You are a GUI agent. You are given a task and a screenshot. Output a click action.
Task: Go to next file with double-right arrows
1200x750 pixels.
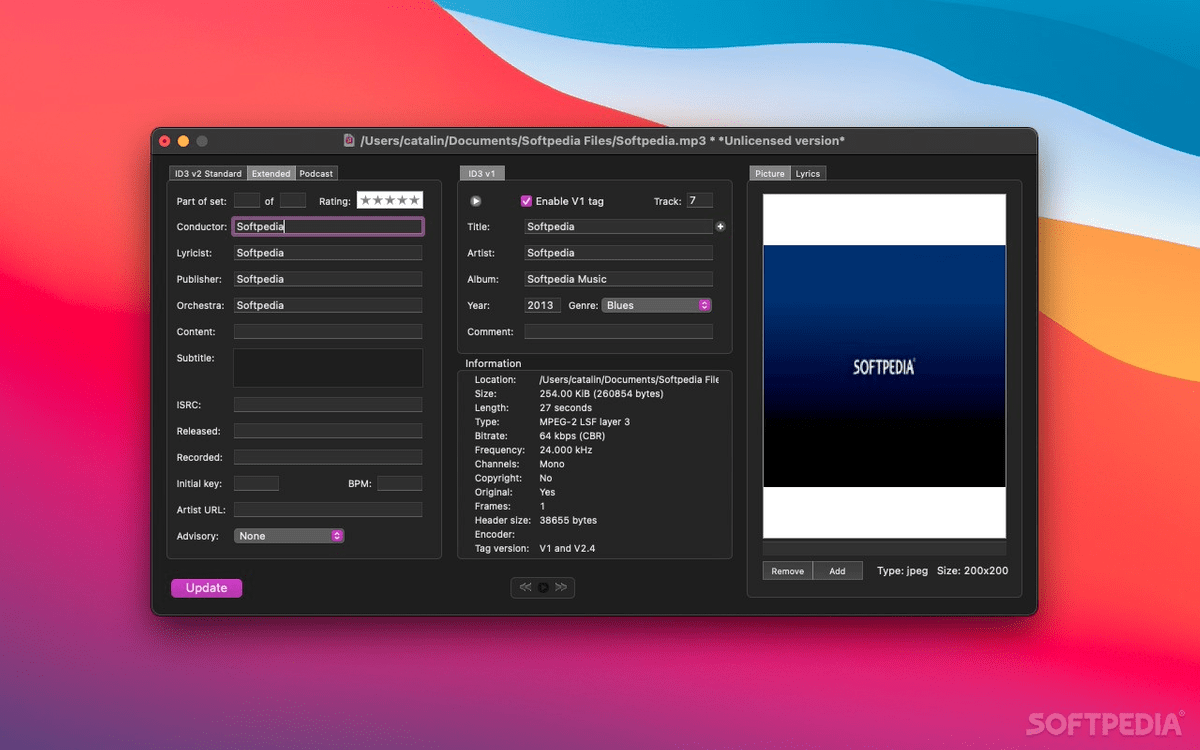(x=561, y=587)
